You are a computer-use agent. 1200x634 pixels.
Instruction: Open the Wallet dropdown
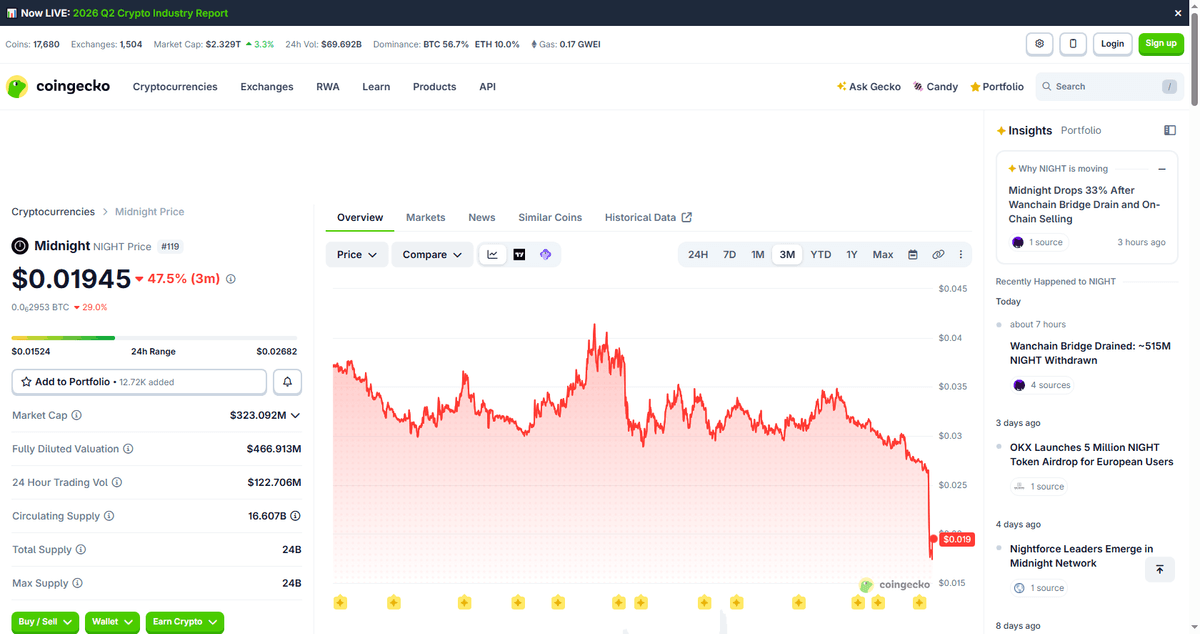click(112, 622)
